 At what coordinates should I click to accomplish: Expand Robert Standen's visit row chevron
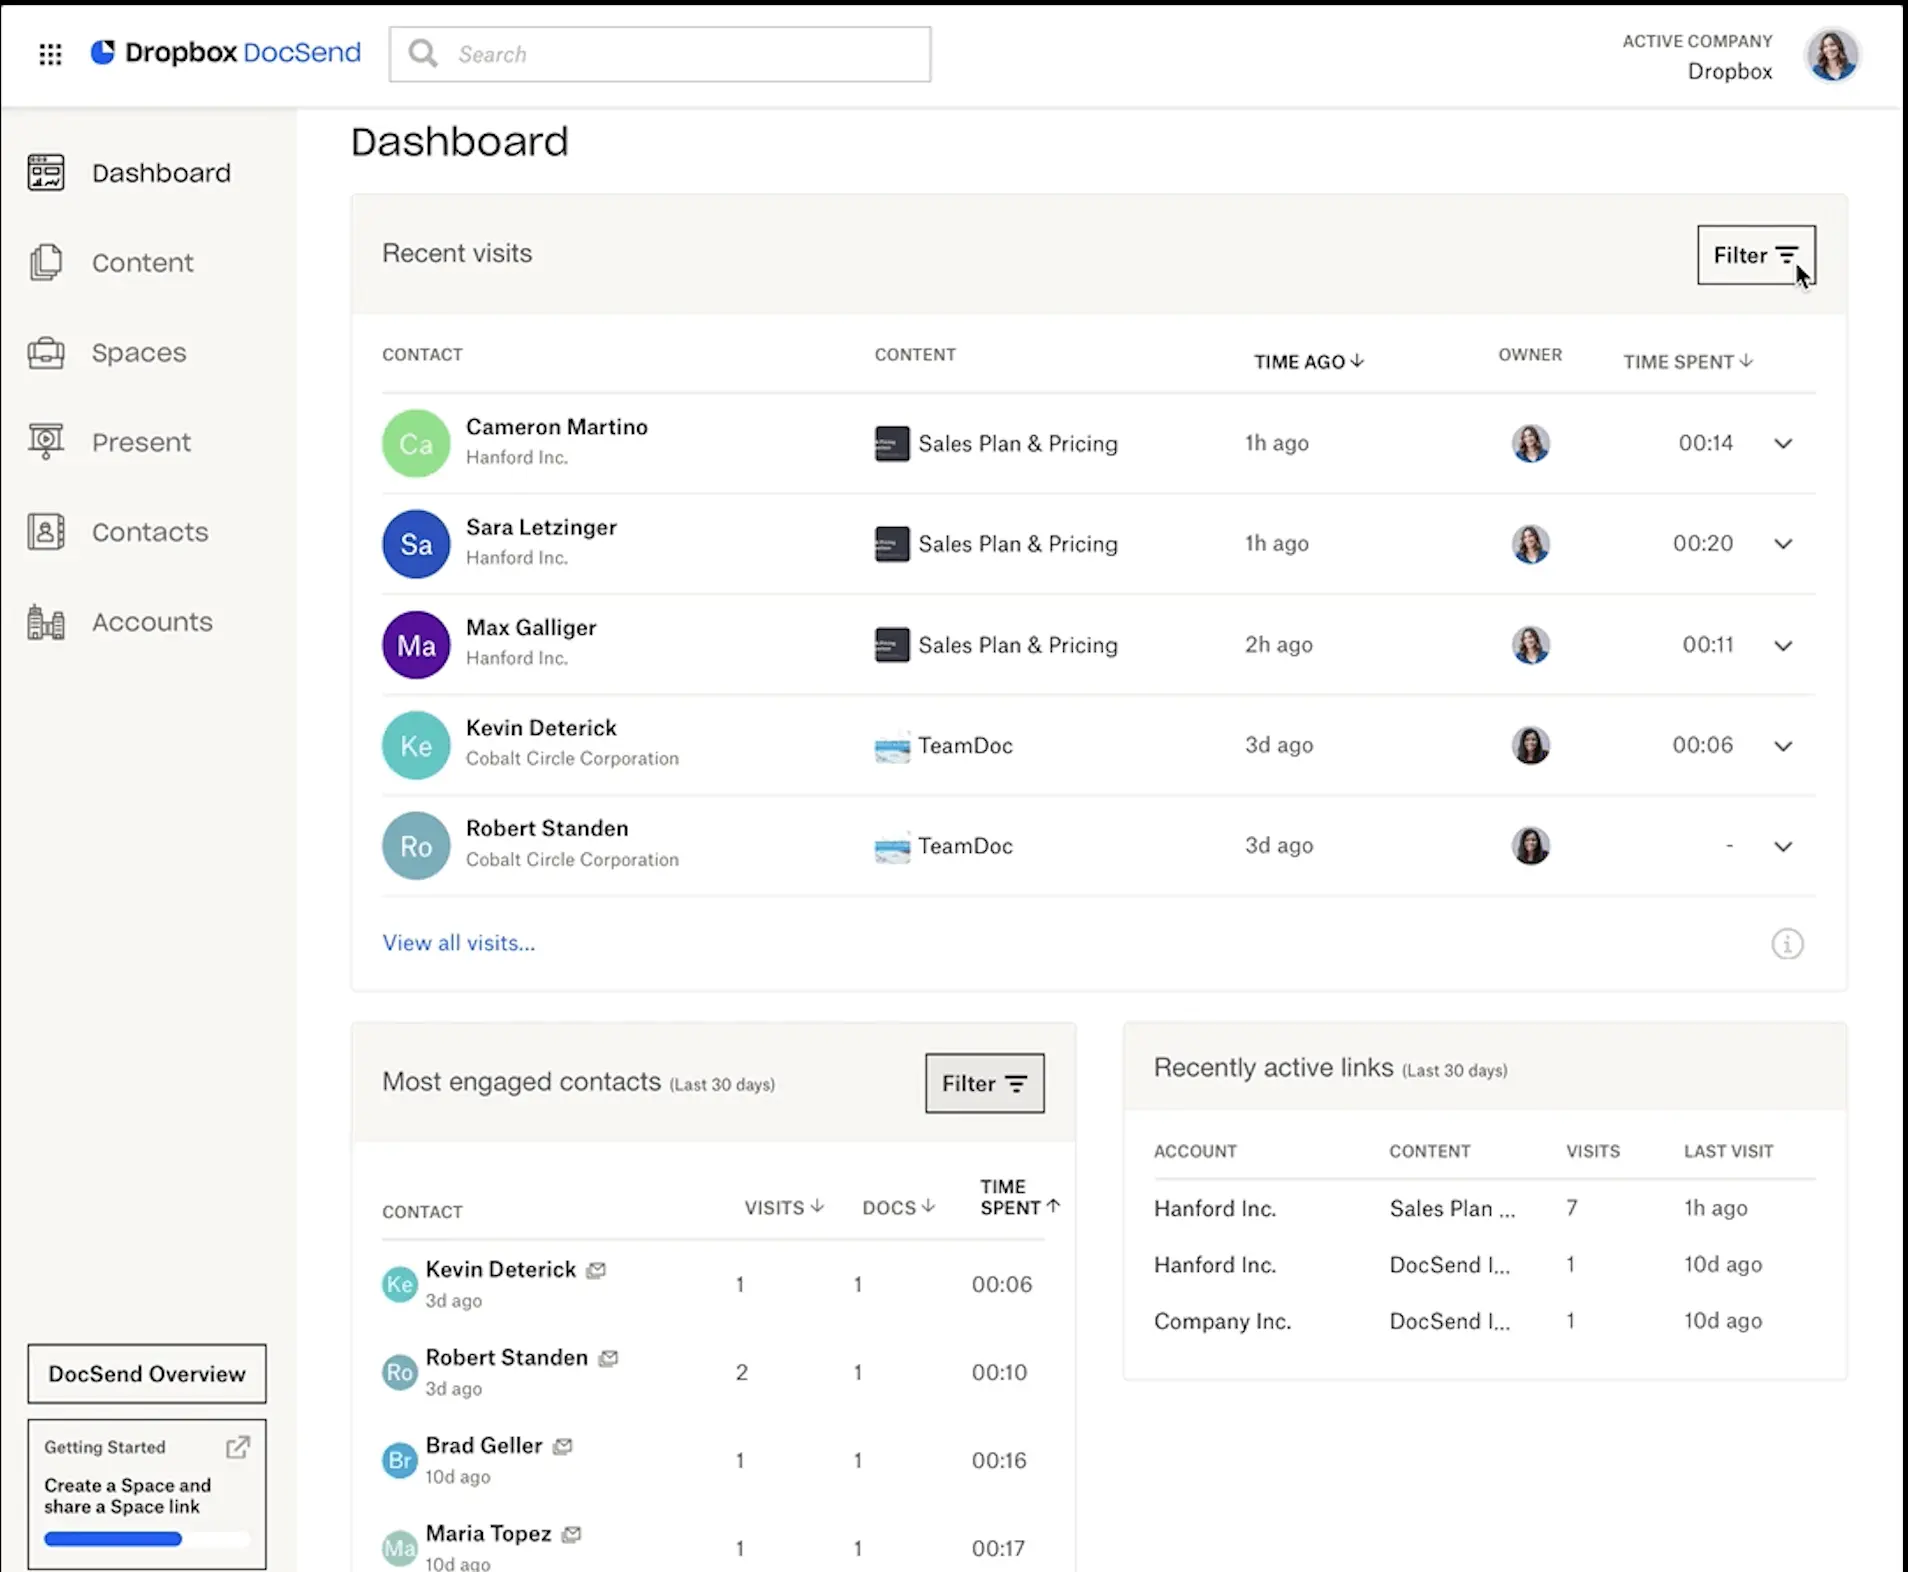coord(1782,847)
